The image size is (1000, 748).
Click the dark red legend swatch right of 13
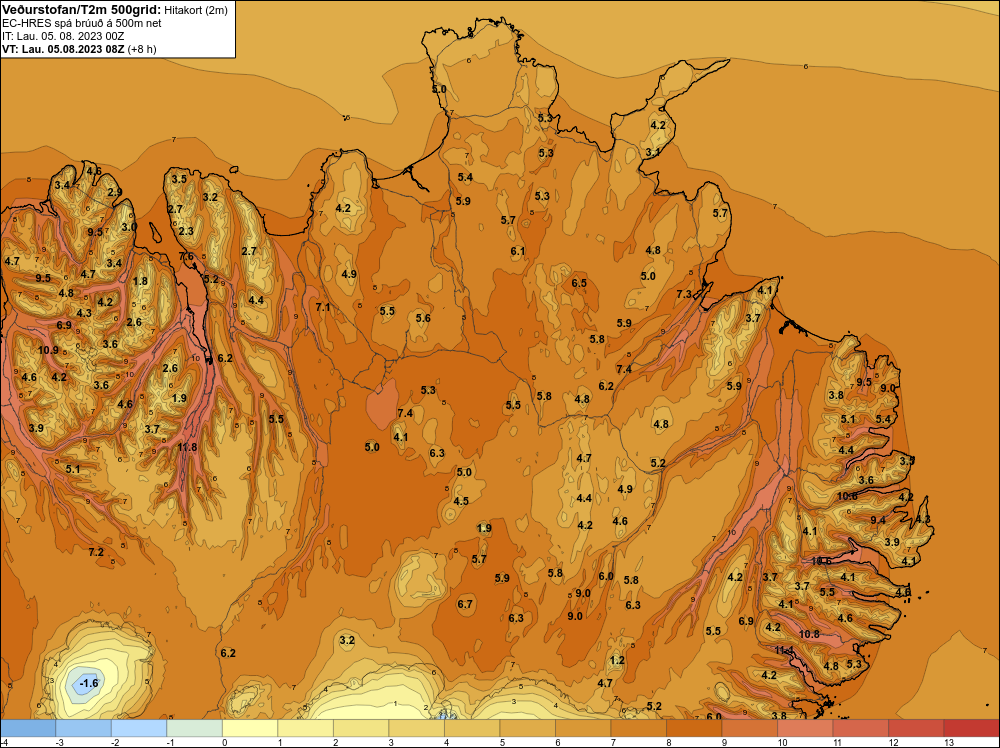[971, 728]
